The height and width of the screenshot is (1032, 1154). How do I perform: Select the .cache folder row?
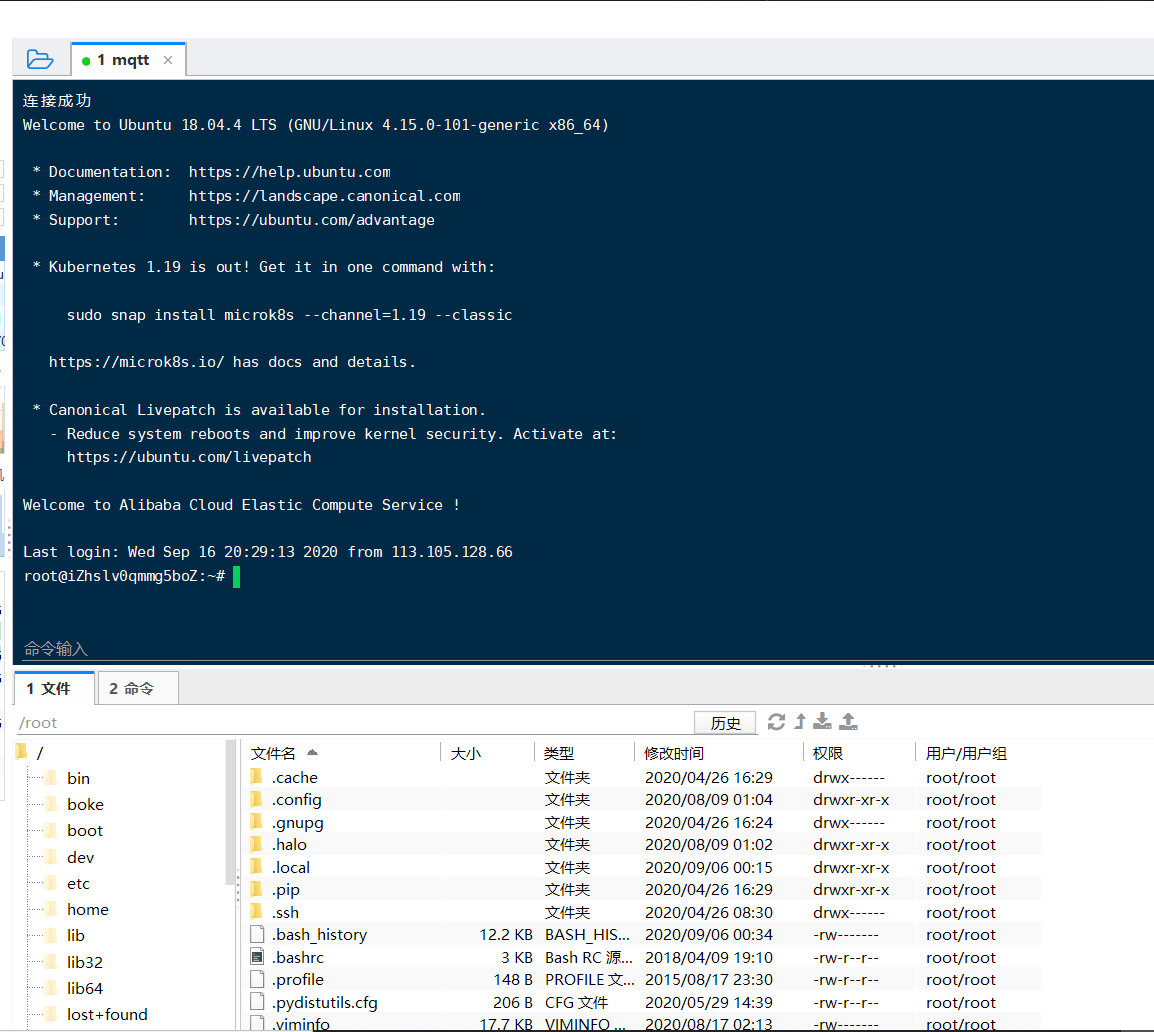pos(643,777)
